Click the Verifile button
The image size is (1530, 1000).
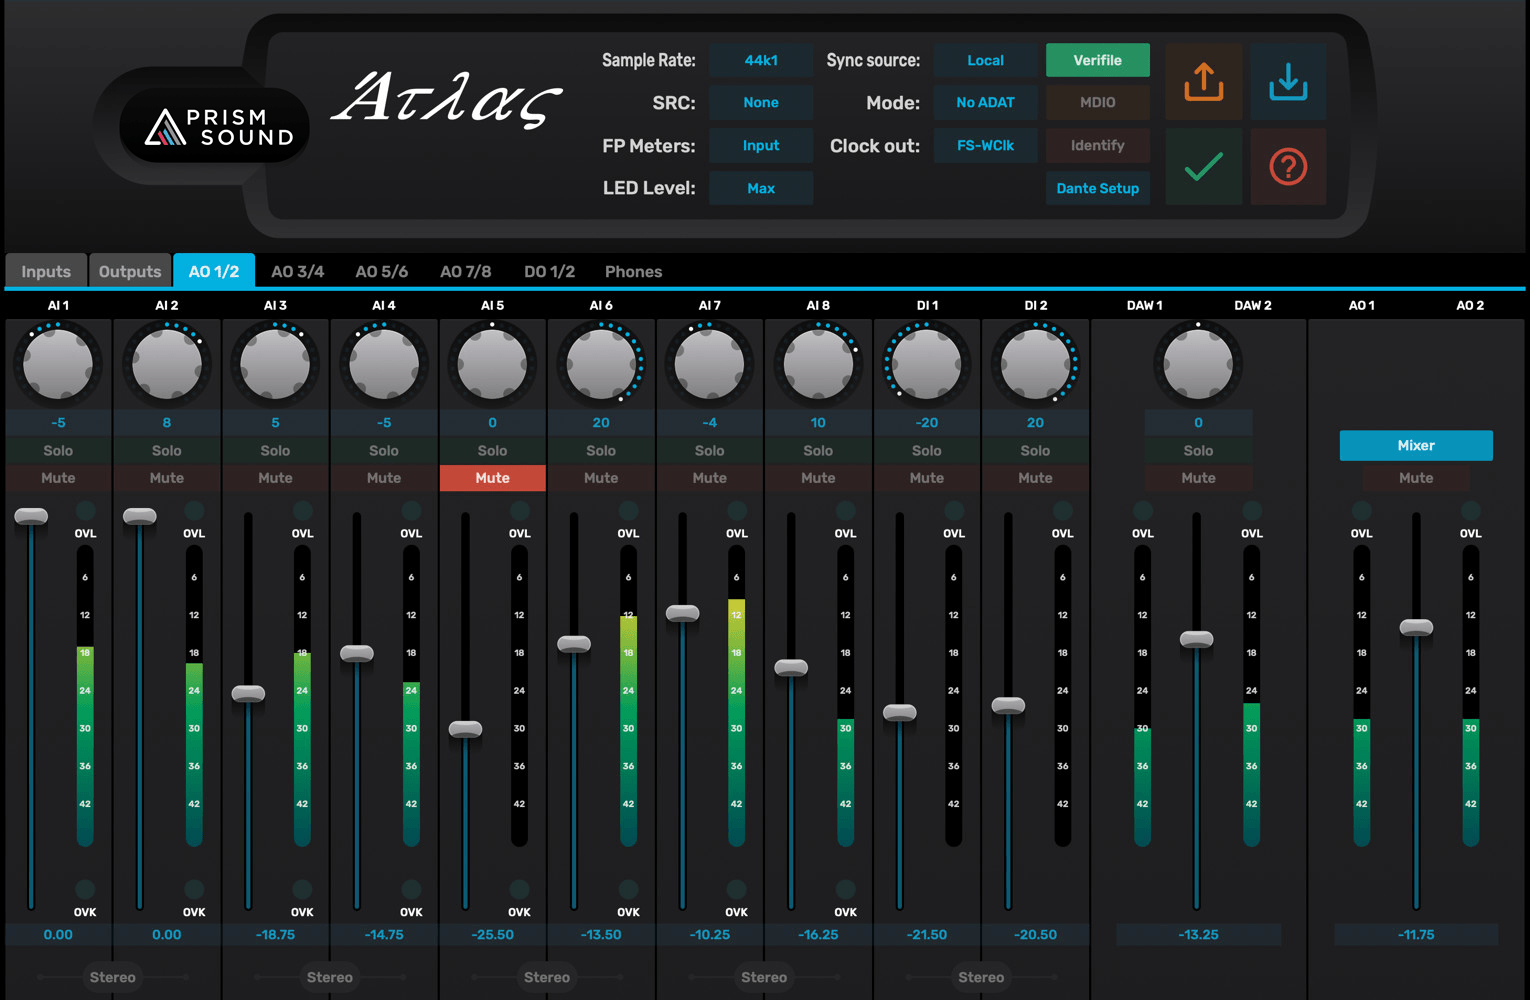pos(1098,60)
